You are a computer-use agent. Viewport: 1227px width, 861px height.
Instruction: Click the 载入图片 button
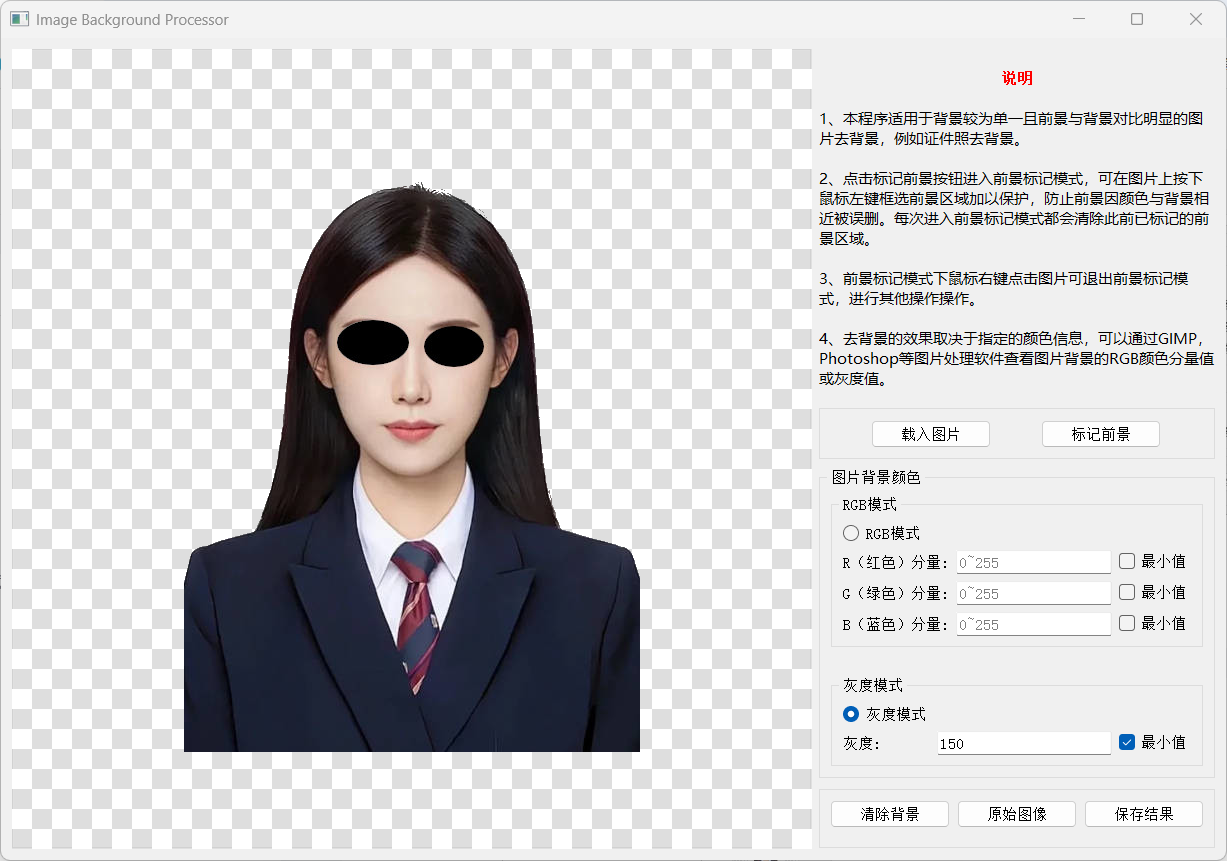[x=930, y=434]
